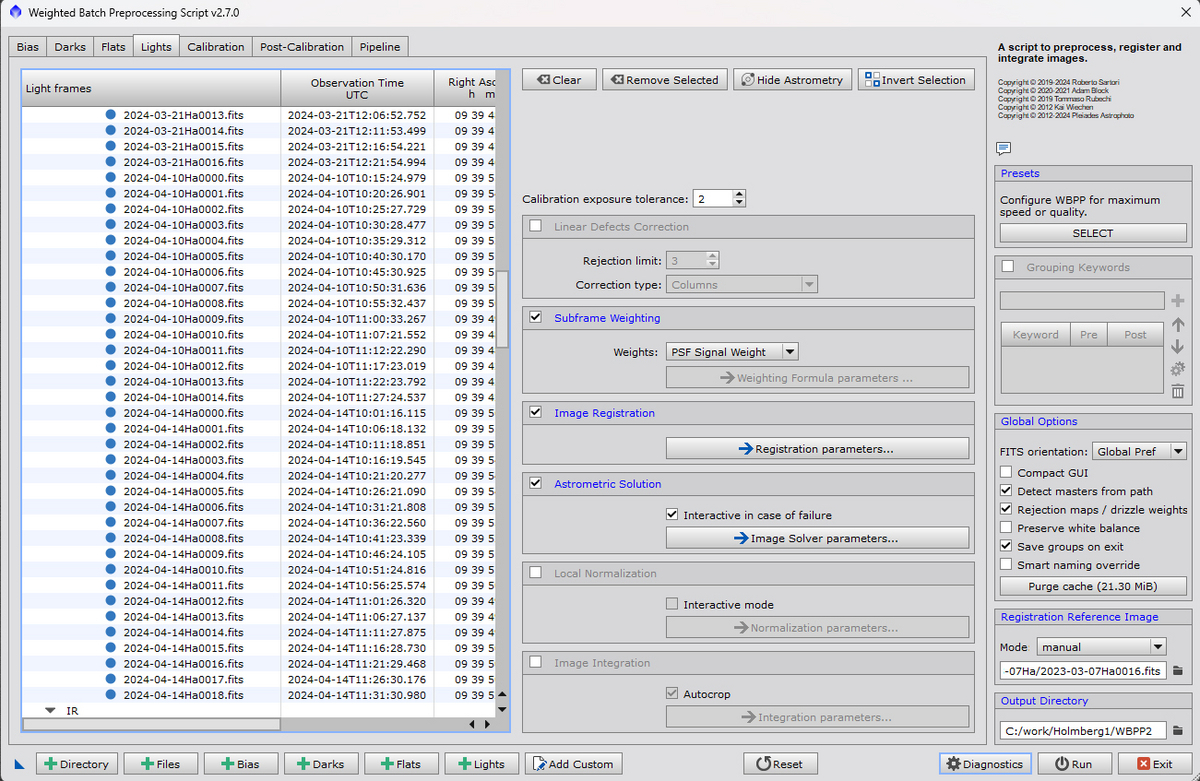Switch to the Calibration tab
The image size is (1200, 781).
216,47
